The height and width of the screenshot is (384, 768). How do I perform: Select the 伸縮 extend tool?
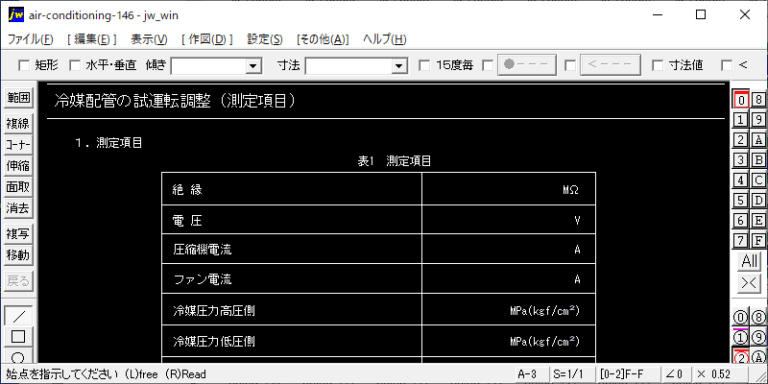pos(18,166)
